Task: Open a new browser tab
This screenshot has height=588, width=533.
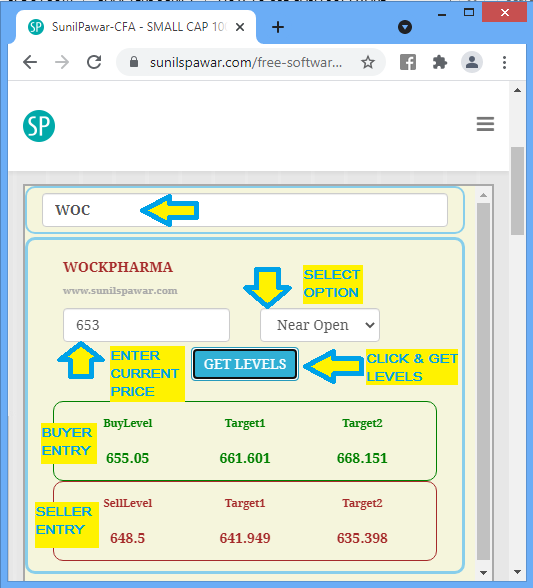Action: tap(278, 27)
